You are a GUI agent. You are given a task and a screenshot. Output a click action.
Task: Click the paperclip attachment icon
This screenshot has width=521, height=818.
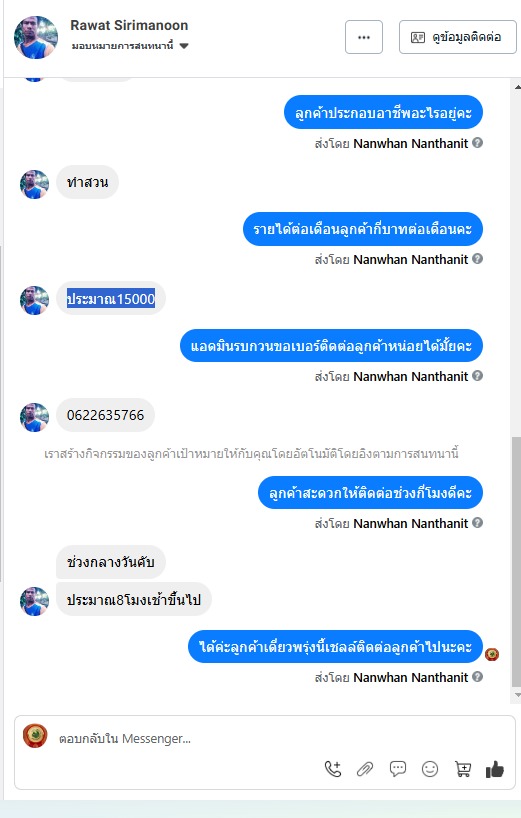tap(365, 769)
